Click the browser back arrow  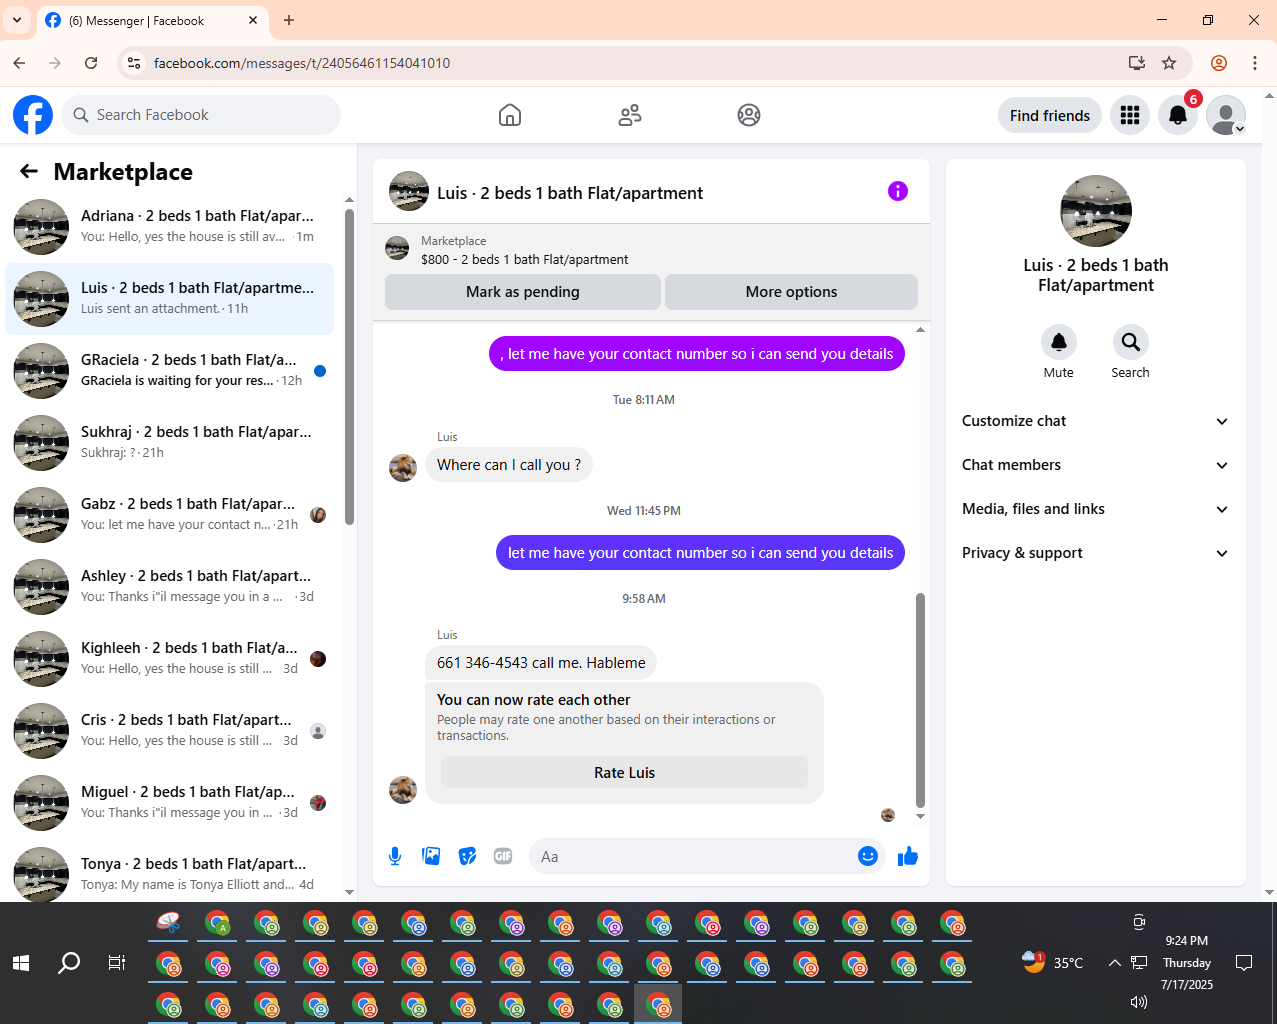pos(19,63)
